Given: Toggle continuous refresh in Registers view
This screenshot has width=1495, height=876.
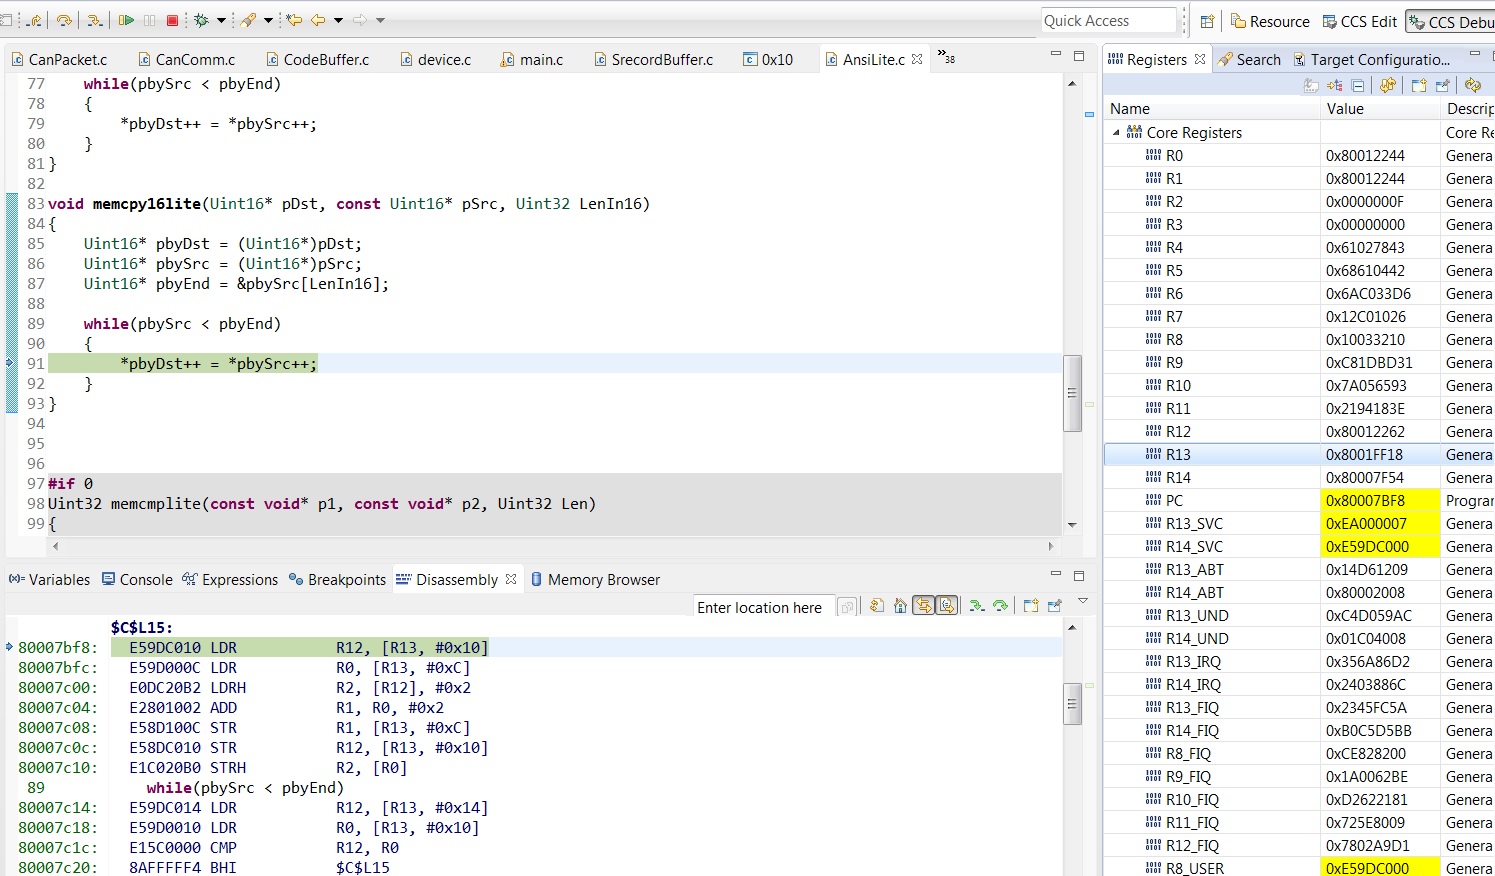Looking at the screenshot, I should point(1388,85).
